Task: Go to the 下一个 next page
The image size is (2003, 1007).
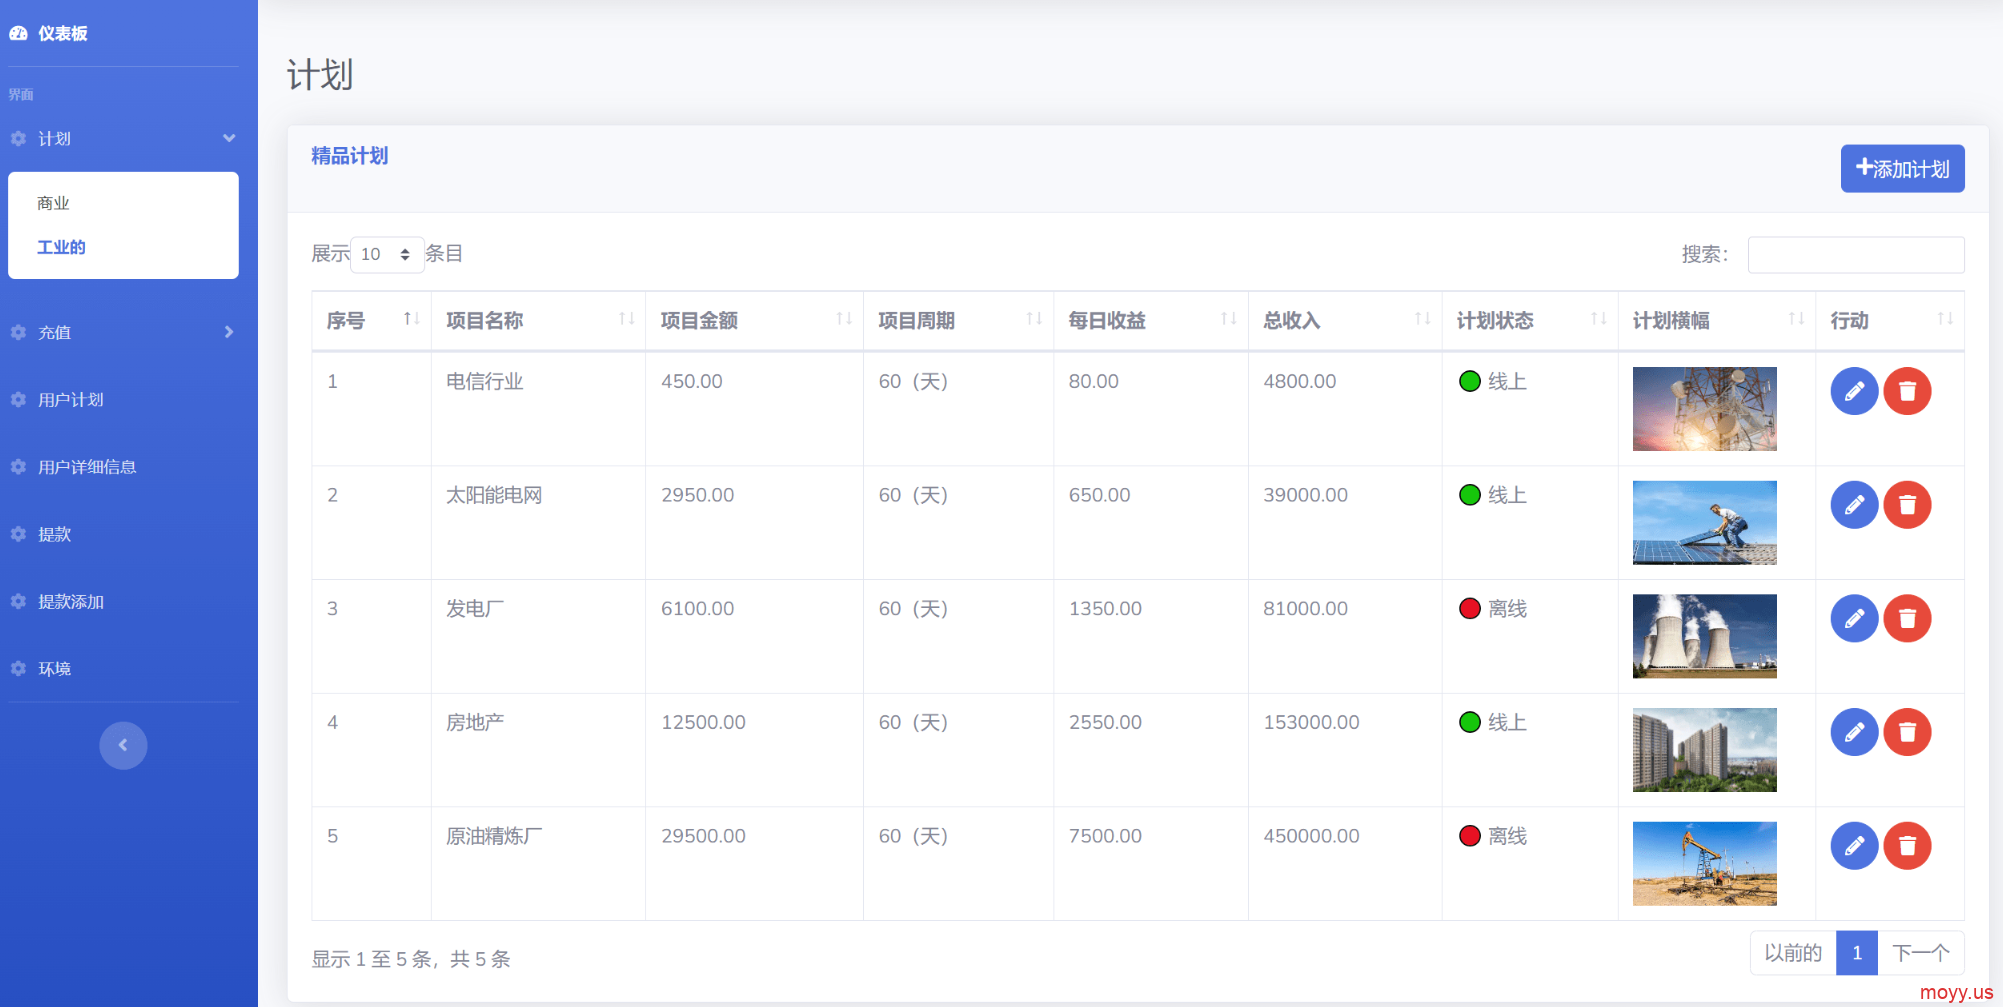Action: pyautogui.click(x=1921, y=953)
